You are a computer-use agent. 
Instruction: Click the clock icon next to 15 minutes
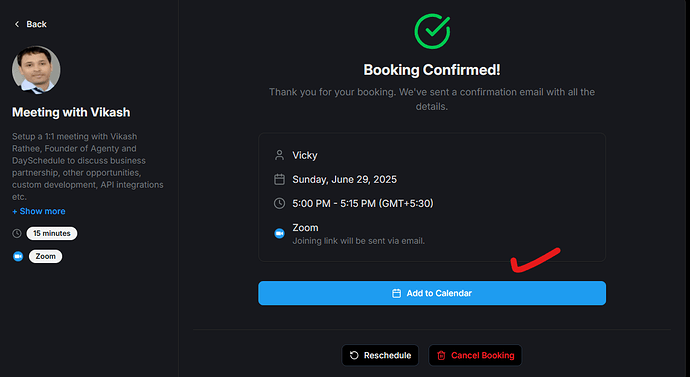pyautogui.click(x=17, y=233)
